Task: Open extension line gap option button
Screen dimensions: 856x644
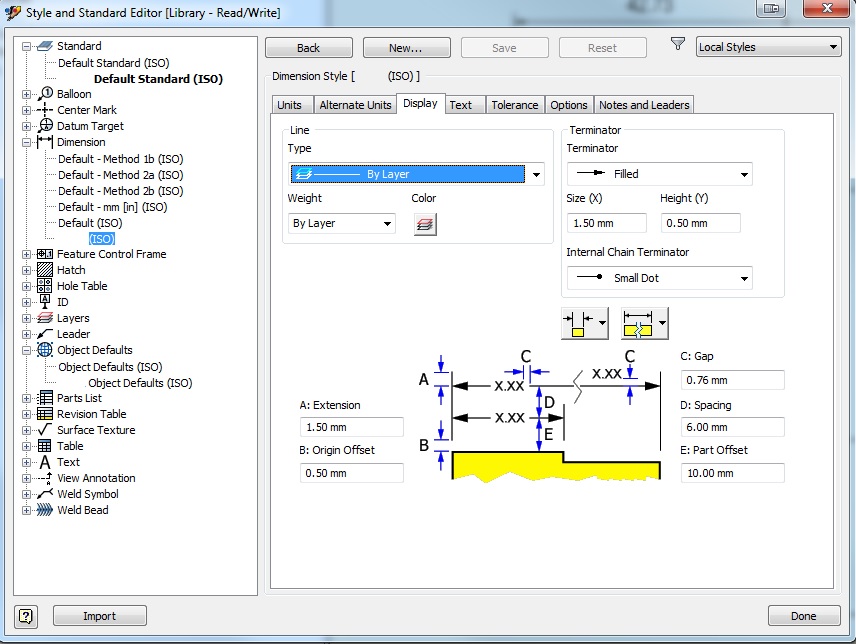Action: (585, 324)
